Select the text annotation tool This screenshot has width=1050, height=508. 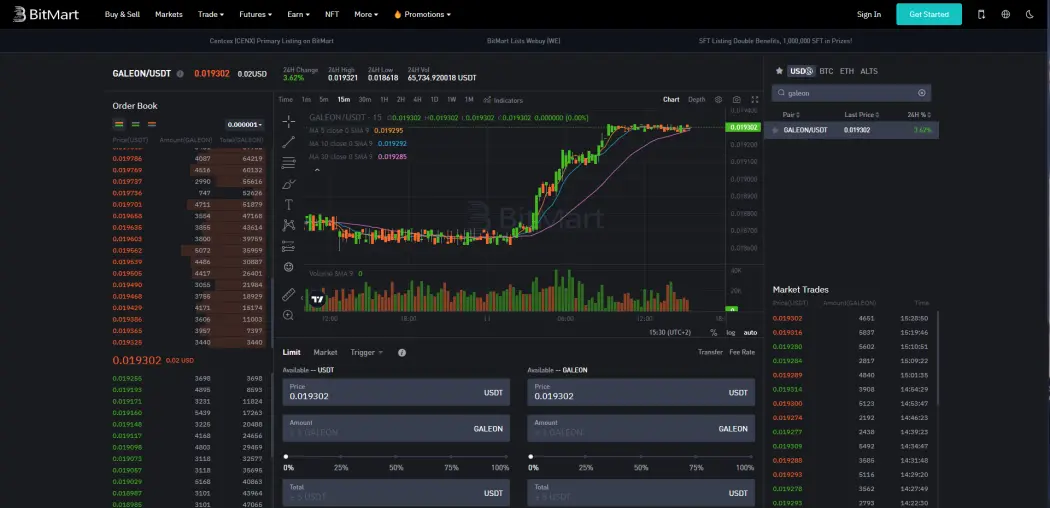coord(289,205)
